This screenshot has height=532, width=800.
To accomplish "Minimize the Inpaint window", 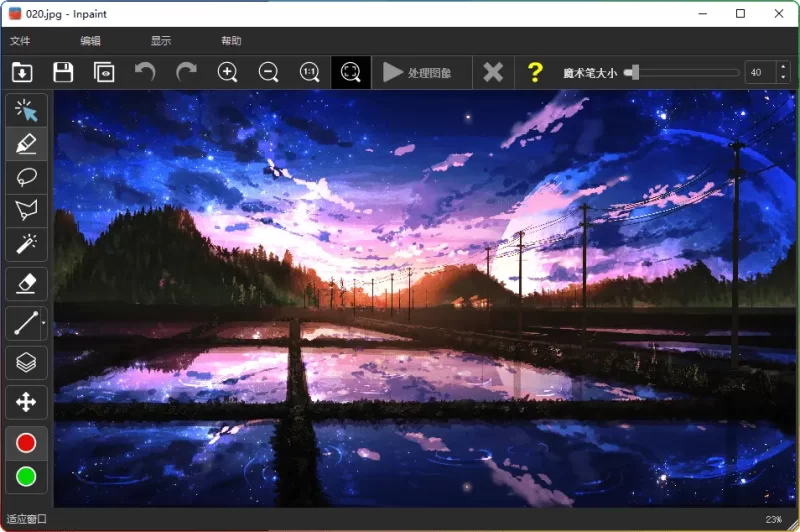I will pyautogui.click(x=703, y=14).
